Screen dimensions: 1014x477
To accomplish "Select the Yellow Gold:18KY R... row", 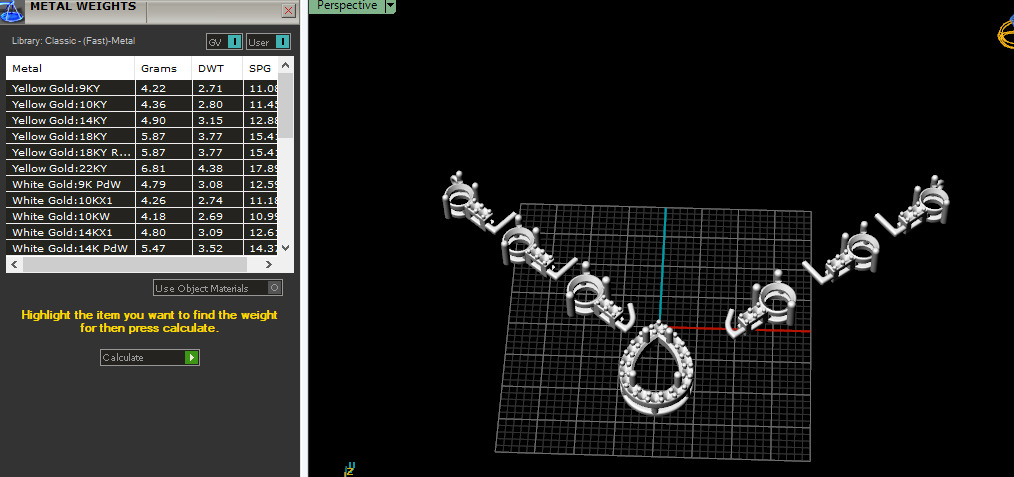I will click(x=142, y=152).
